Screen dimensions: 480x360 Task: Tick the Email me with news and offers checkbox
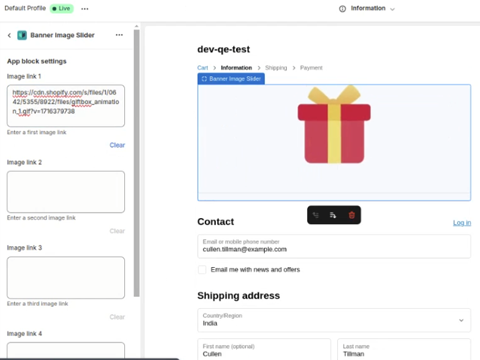[x=202, y=270]
